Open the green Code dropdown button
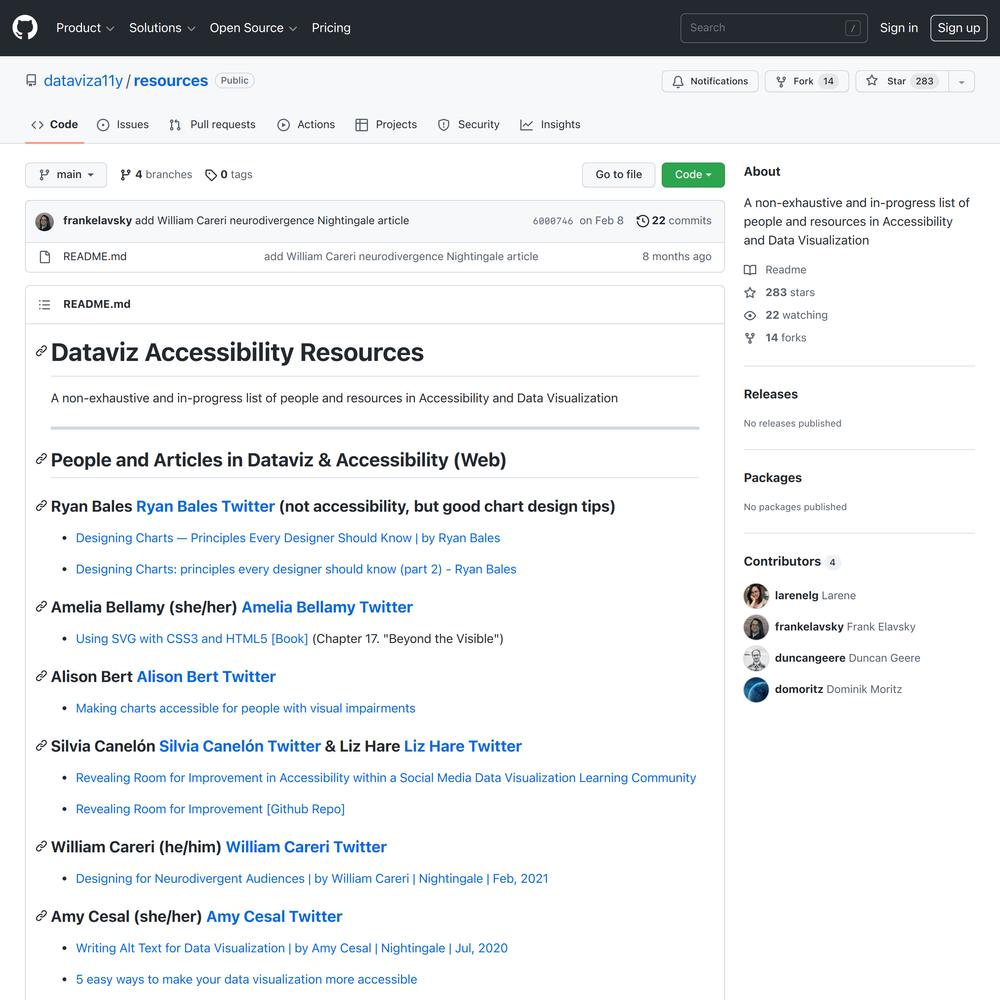Viewport: 1000px width, 1000px height. pos(693,175)
